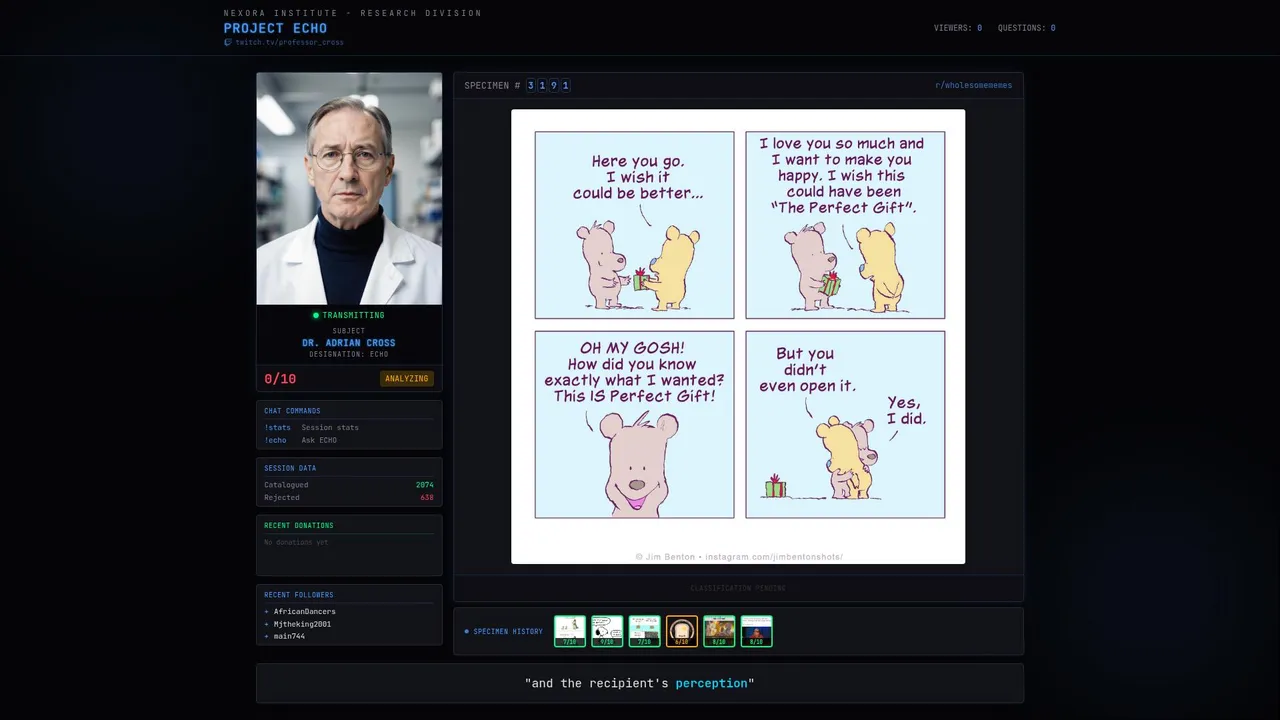
Task: Open the orange-bordered 6/10 history thumbnail
Action: (682, 631)
